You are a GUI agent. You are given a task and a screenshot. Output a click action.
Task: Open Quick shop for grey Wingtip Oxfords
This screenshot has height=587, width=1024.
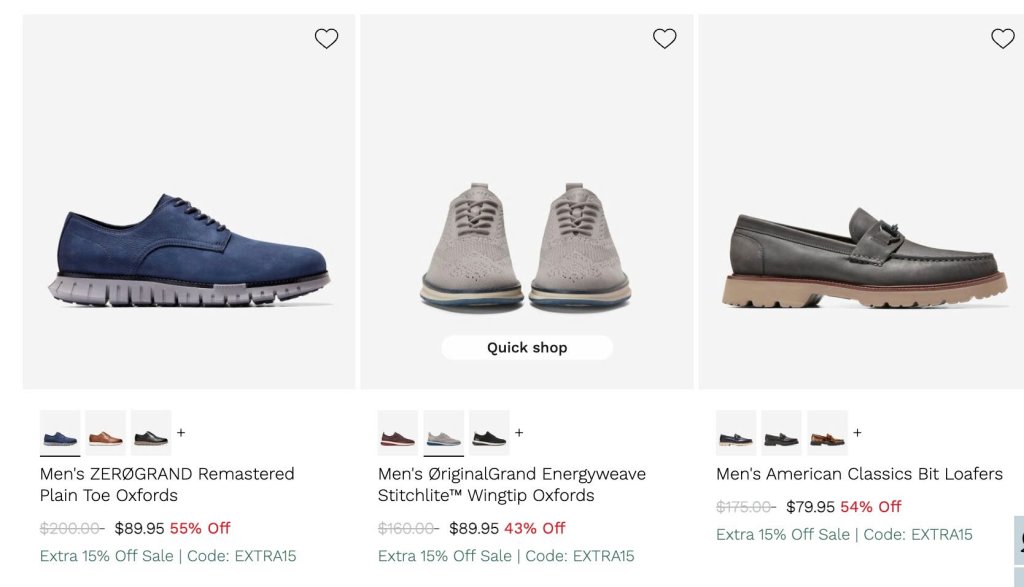pyautogui.click(x=527, y=347)
